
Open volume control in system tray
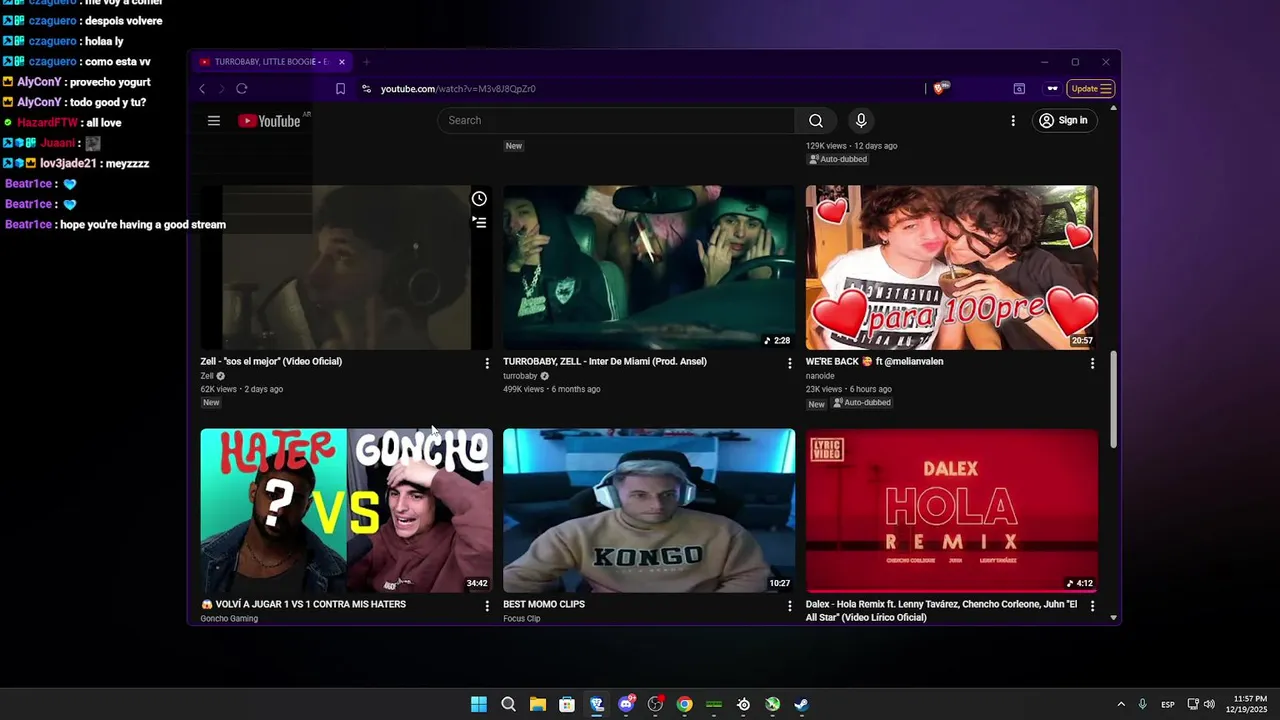(1209, 704)
